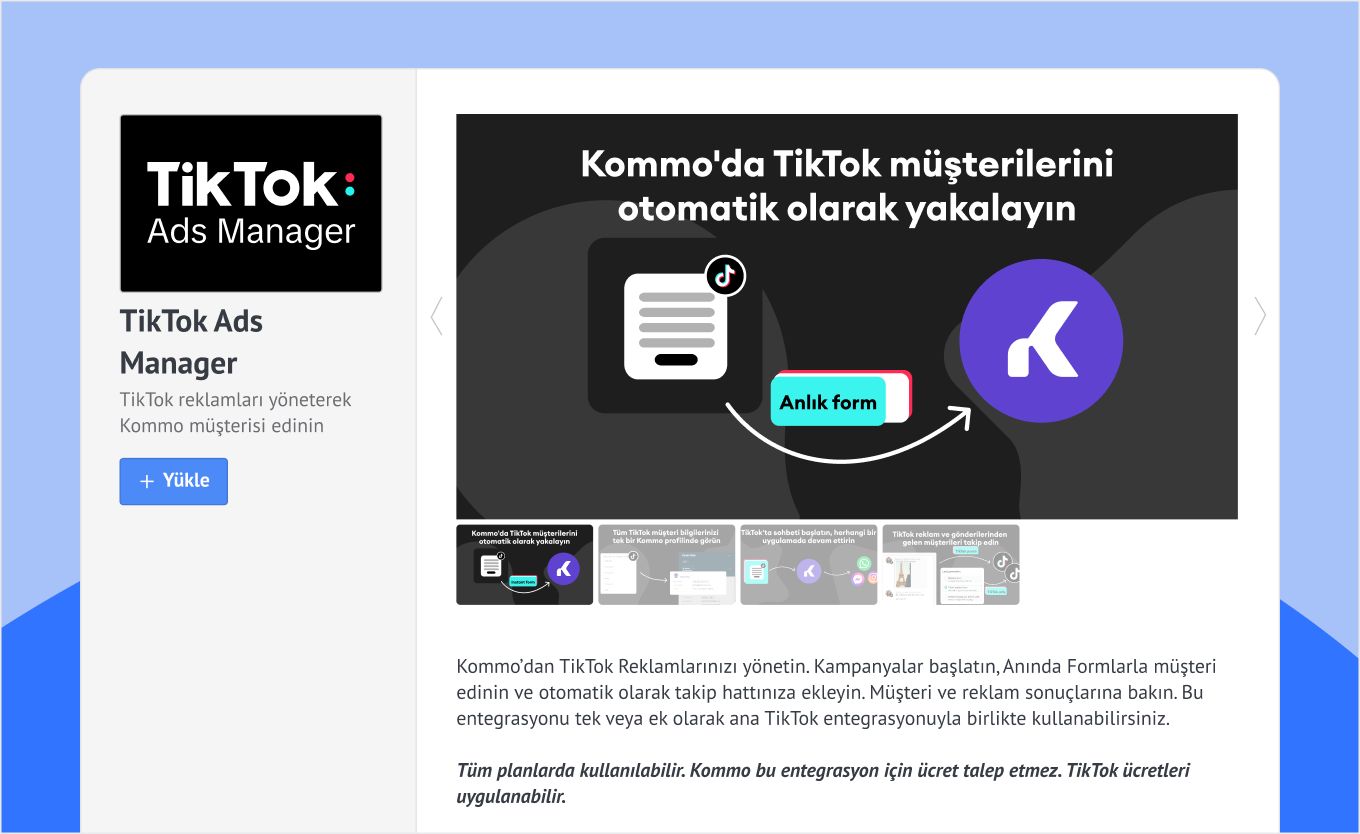Click the "Kommo'dan TikTok Reklamlarınızı yönetin" description paragraph
This screenshot has height=834, width=1360.
tap(836, 692)
